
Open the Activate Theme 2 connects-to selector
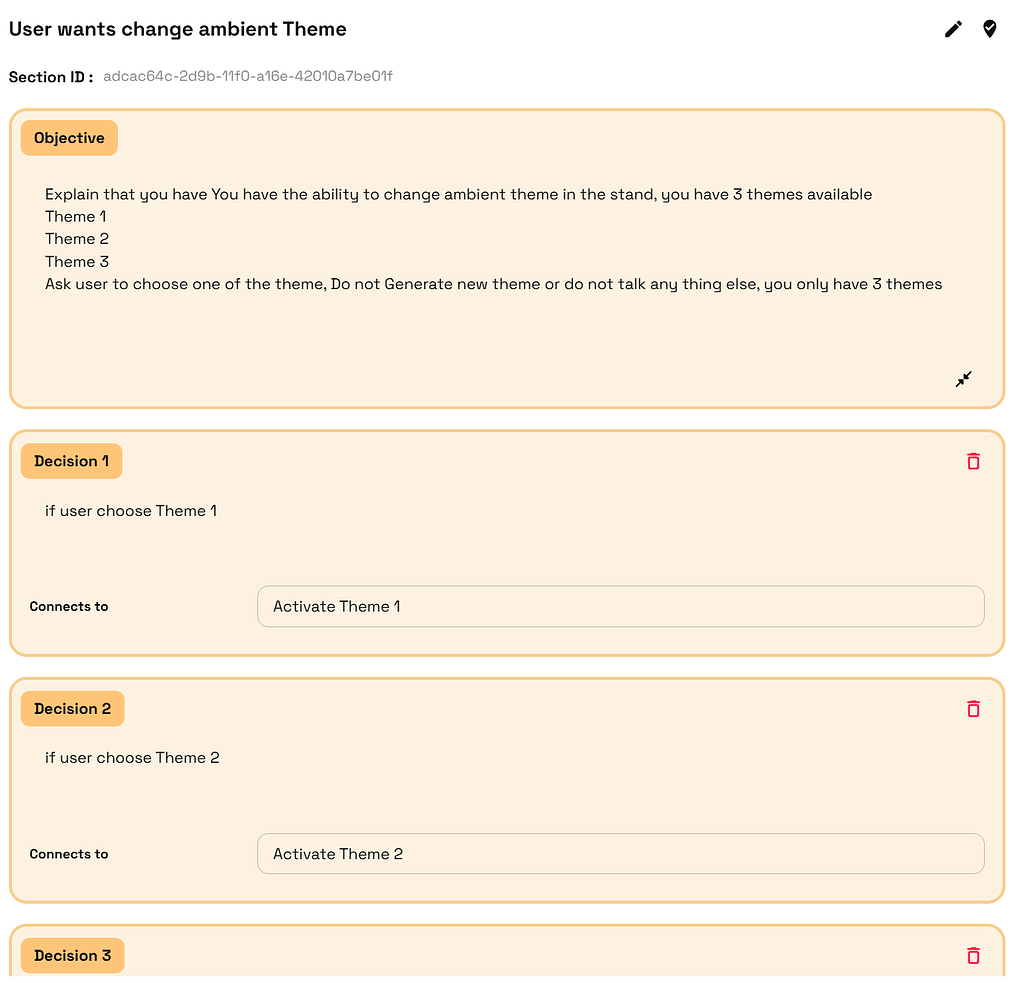(620, 853)
